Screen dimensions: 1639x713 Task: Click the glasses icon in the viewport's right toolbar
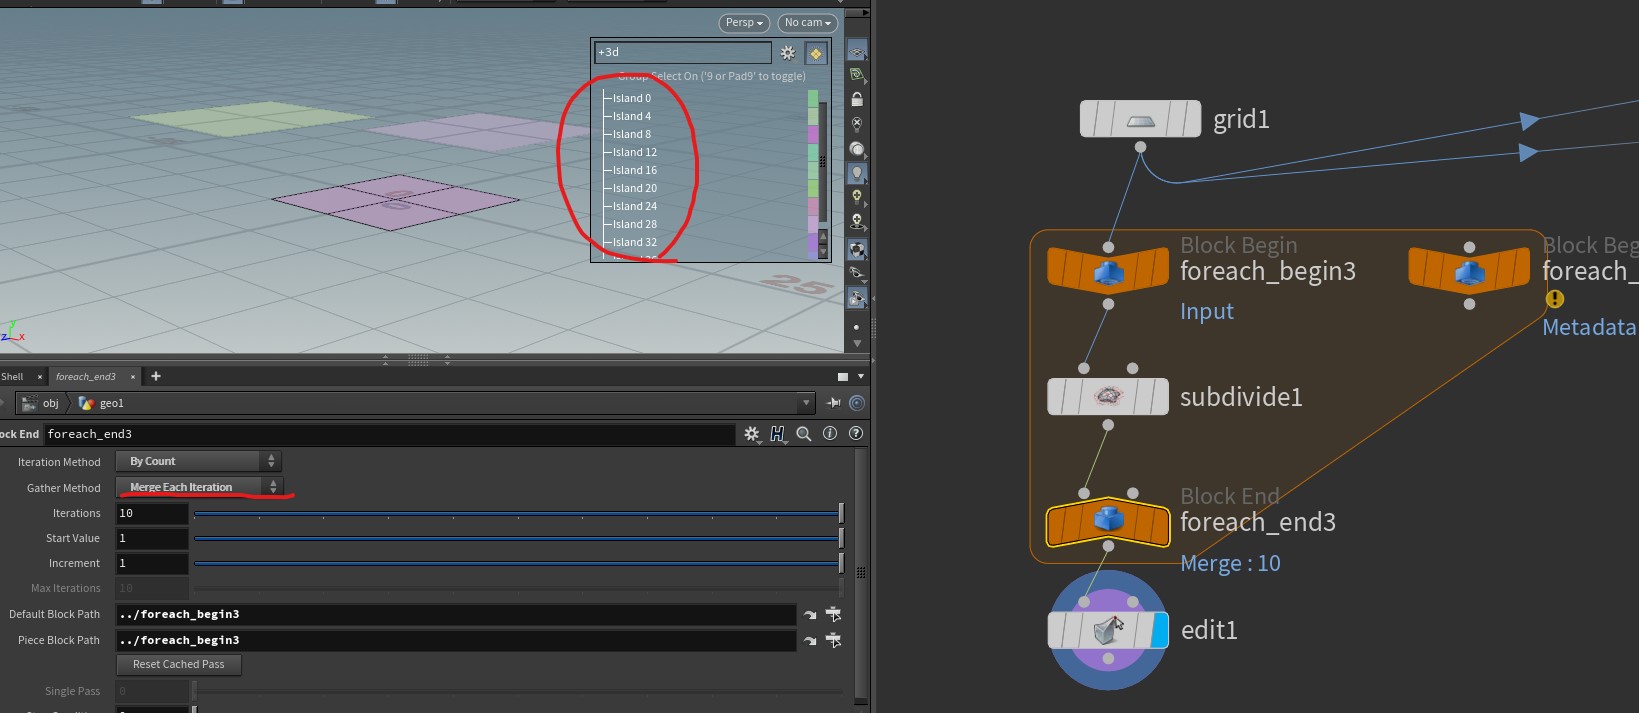[857, 272]
